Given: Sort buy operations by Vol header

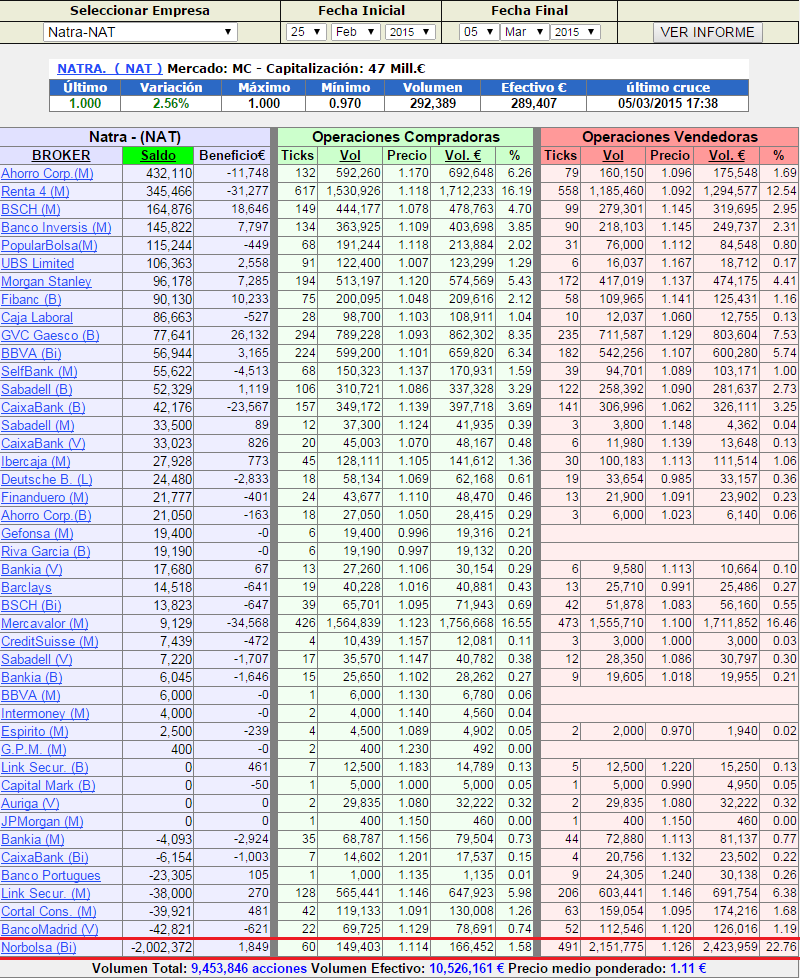Looking at the screenshot, I should tap(350, 155).
